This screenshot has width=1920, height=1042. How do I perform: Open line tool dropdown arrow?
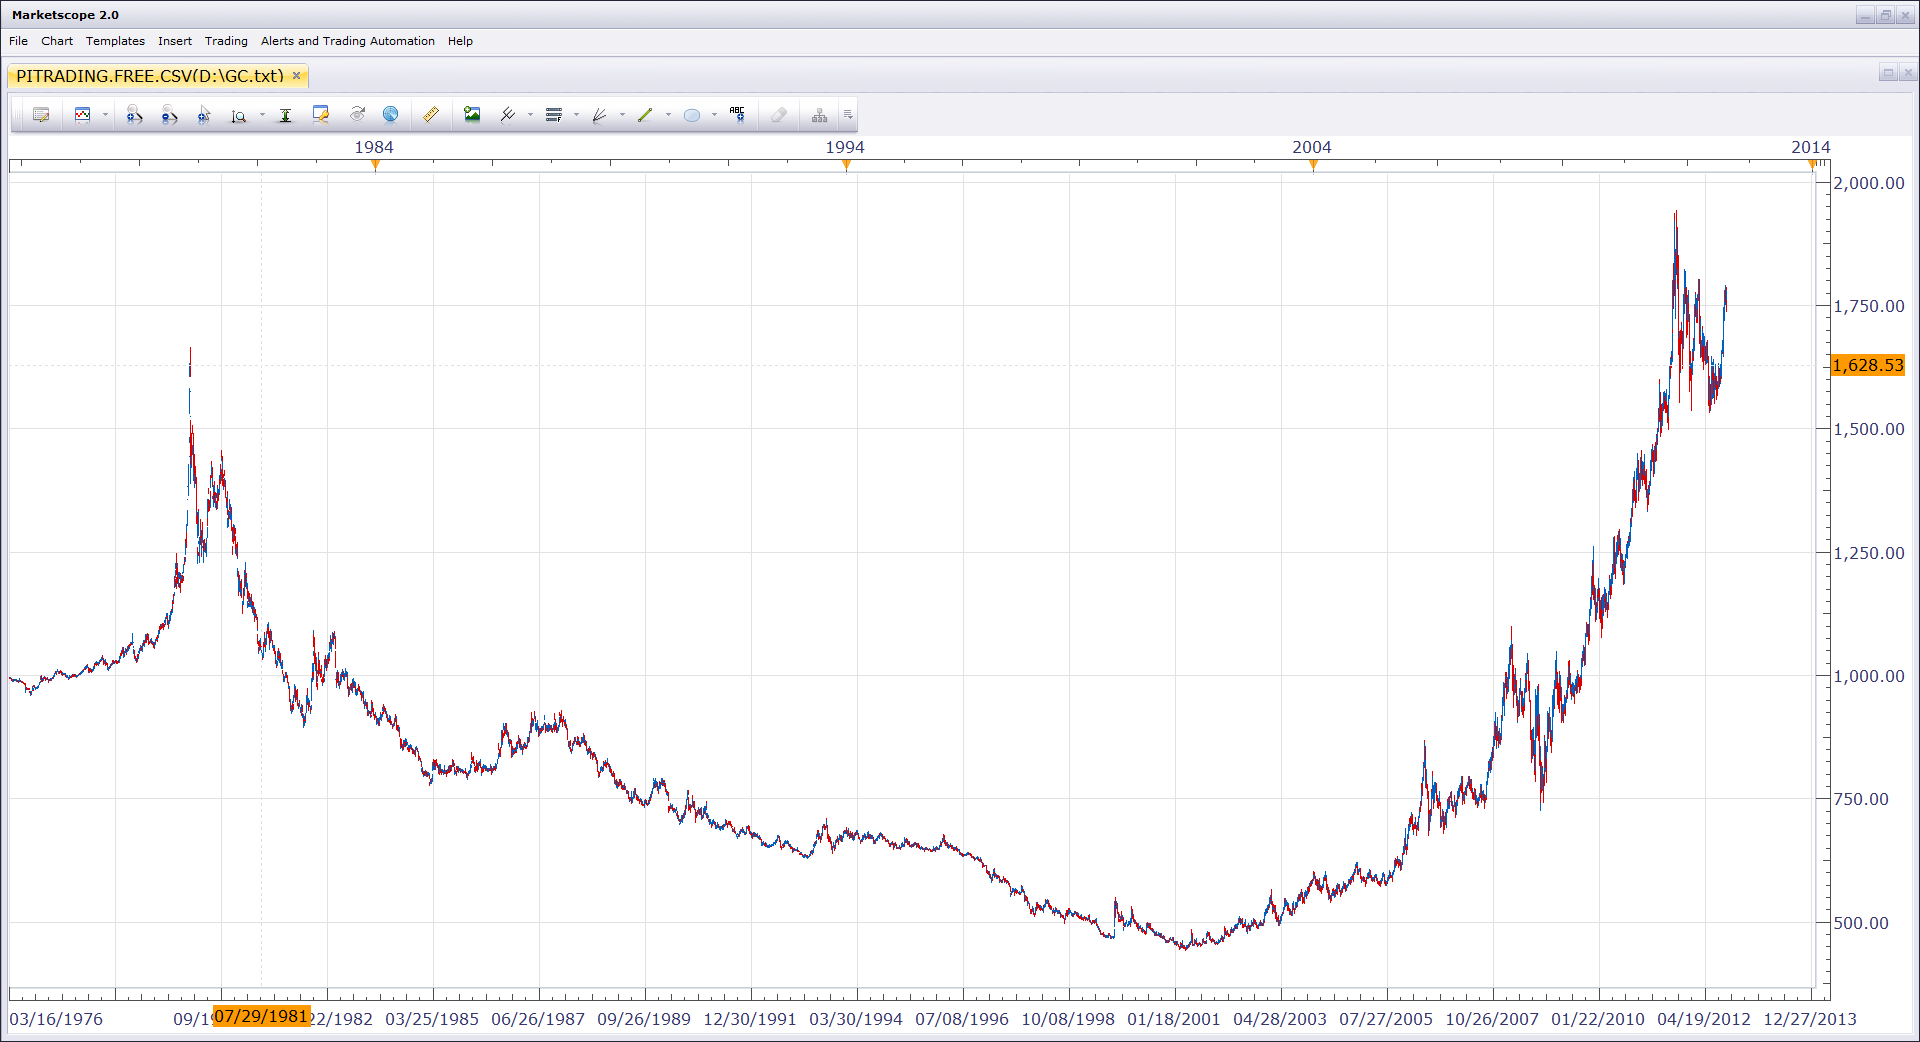pos(668,115)
